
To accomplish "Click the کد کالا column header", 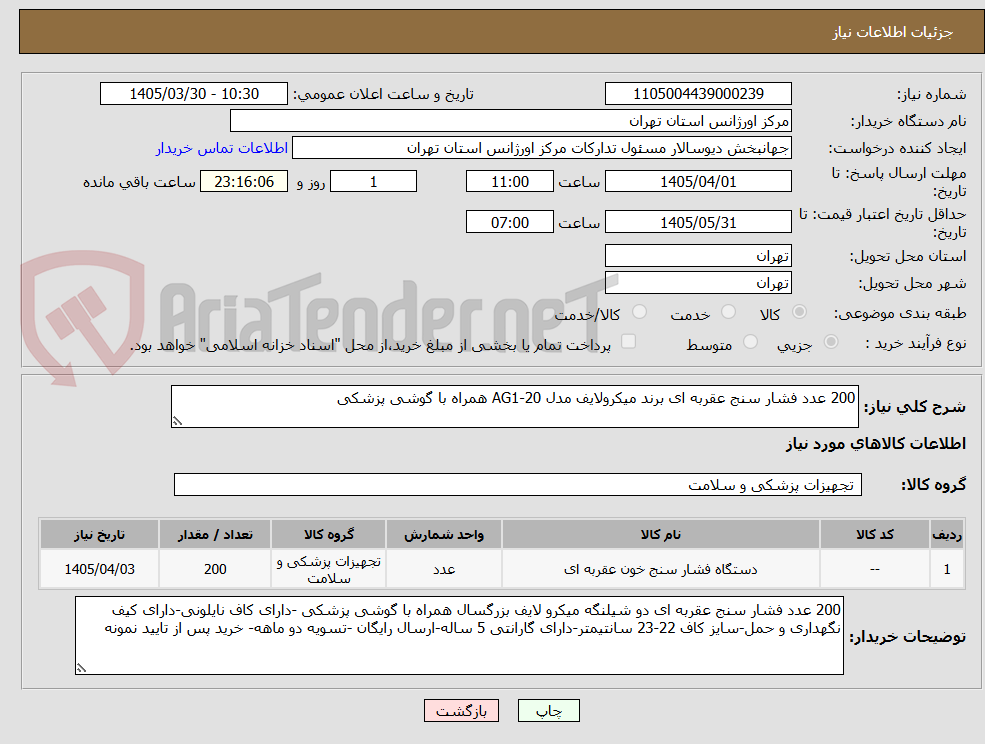I will pos(874,534).
